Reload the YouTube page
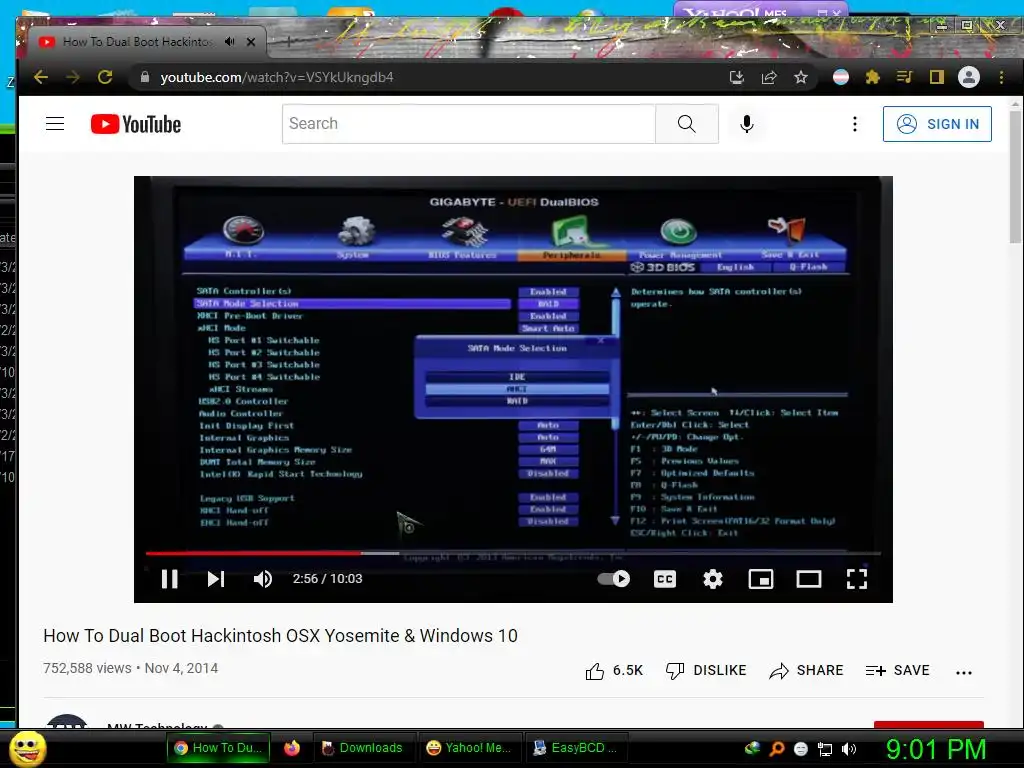Viewport: 1024px width, 768px height. (105, 77)
